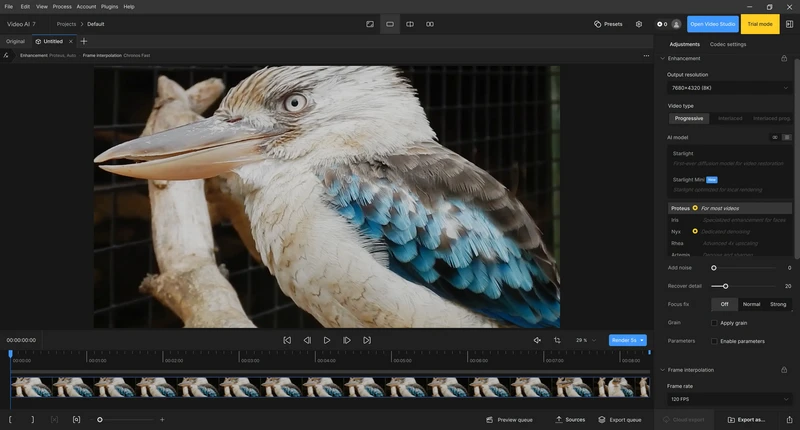Adjust the Add noise slider
This screenshot has width=800, height=430.
click(714, 268)
